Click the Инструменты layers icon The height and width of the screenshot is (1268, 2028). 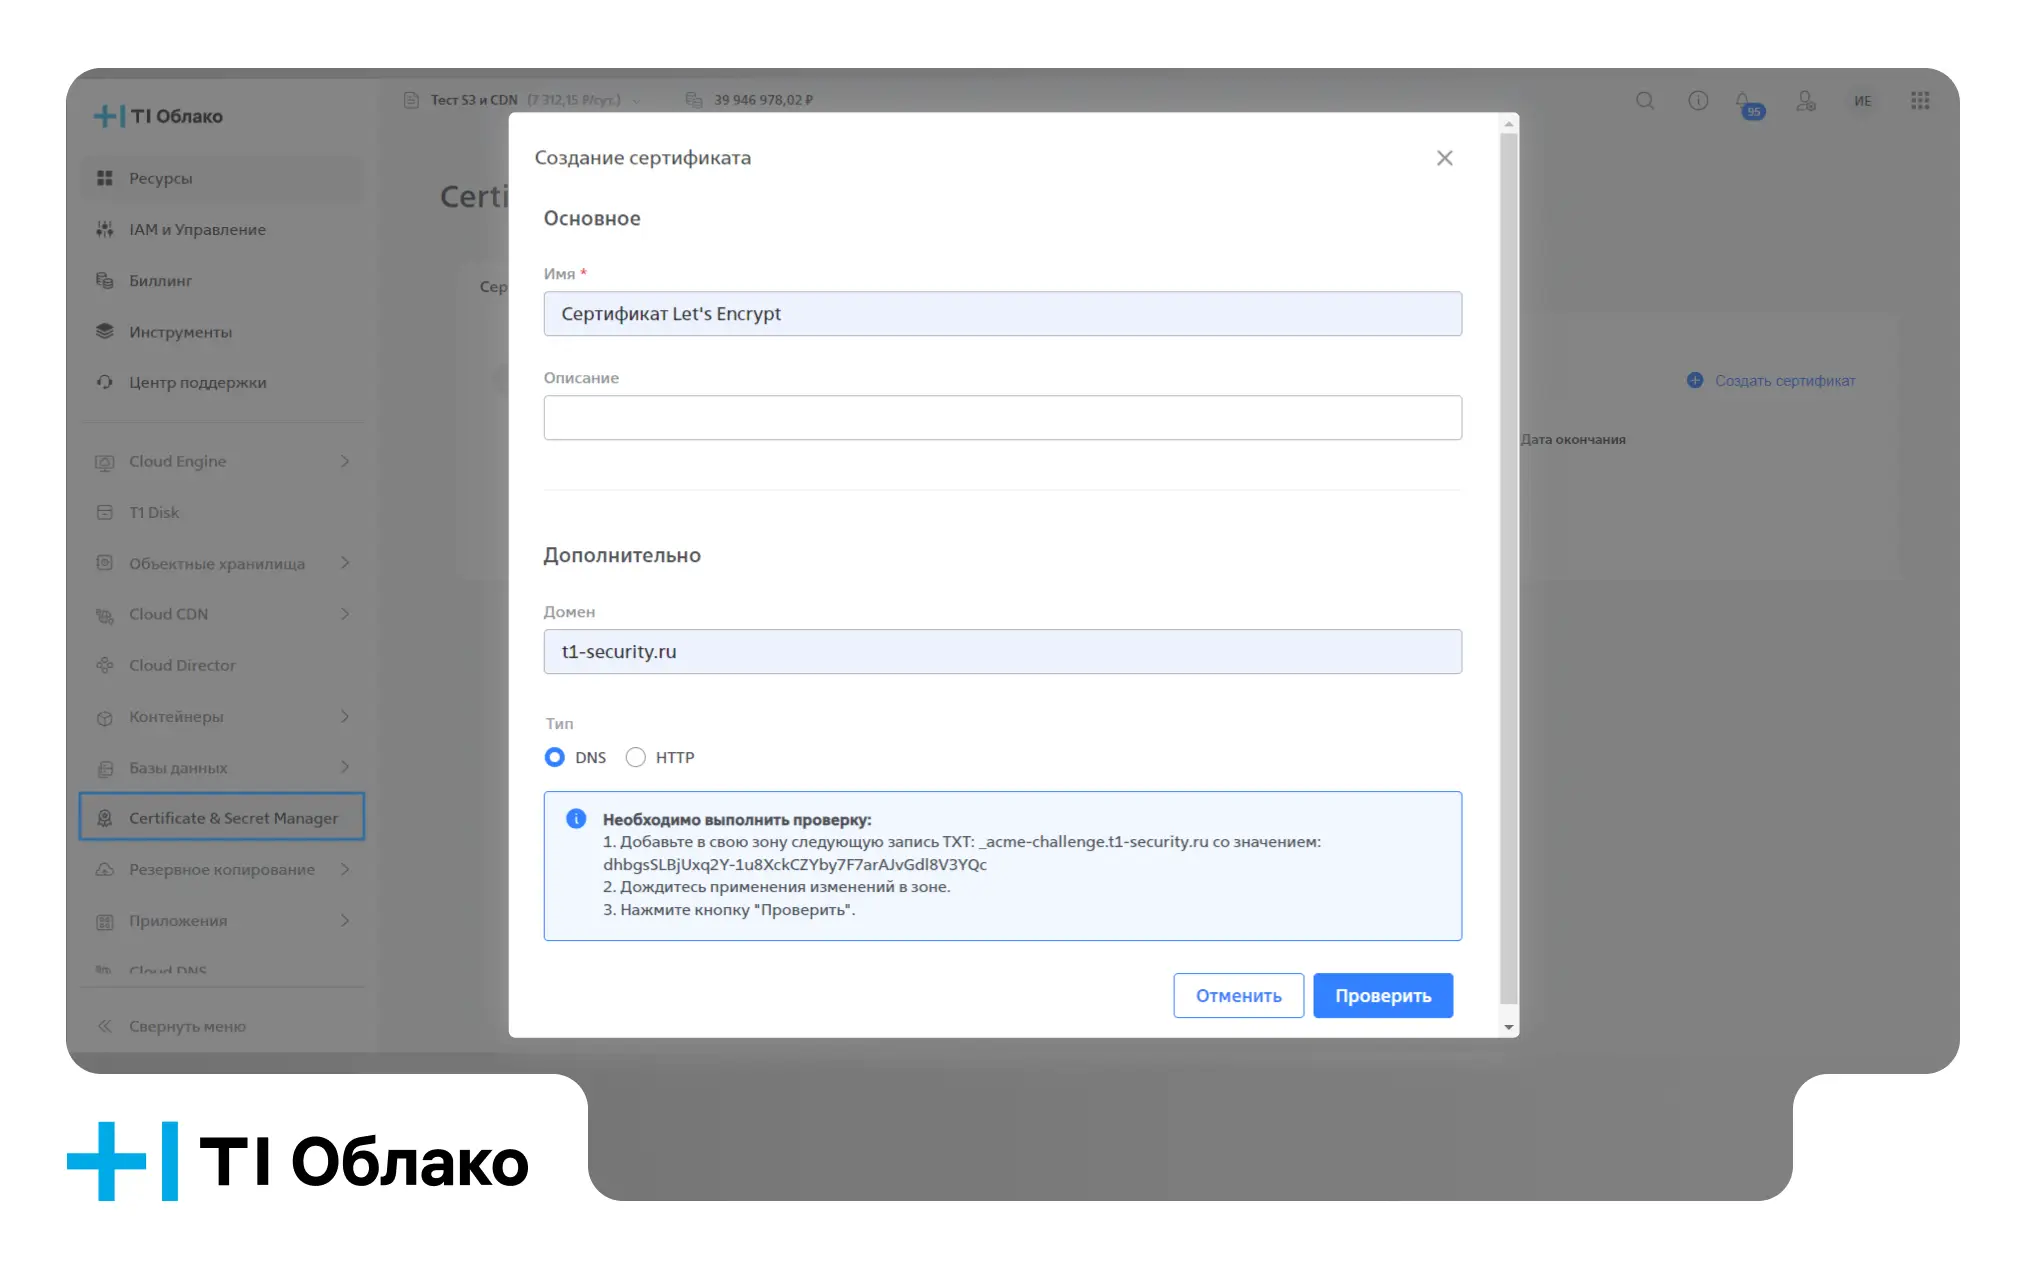pyautogui.click(x=104, y=331)
